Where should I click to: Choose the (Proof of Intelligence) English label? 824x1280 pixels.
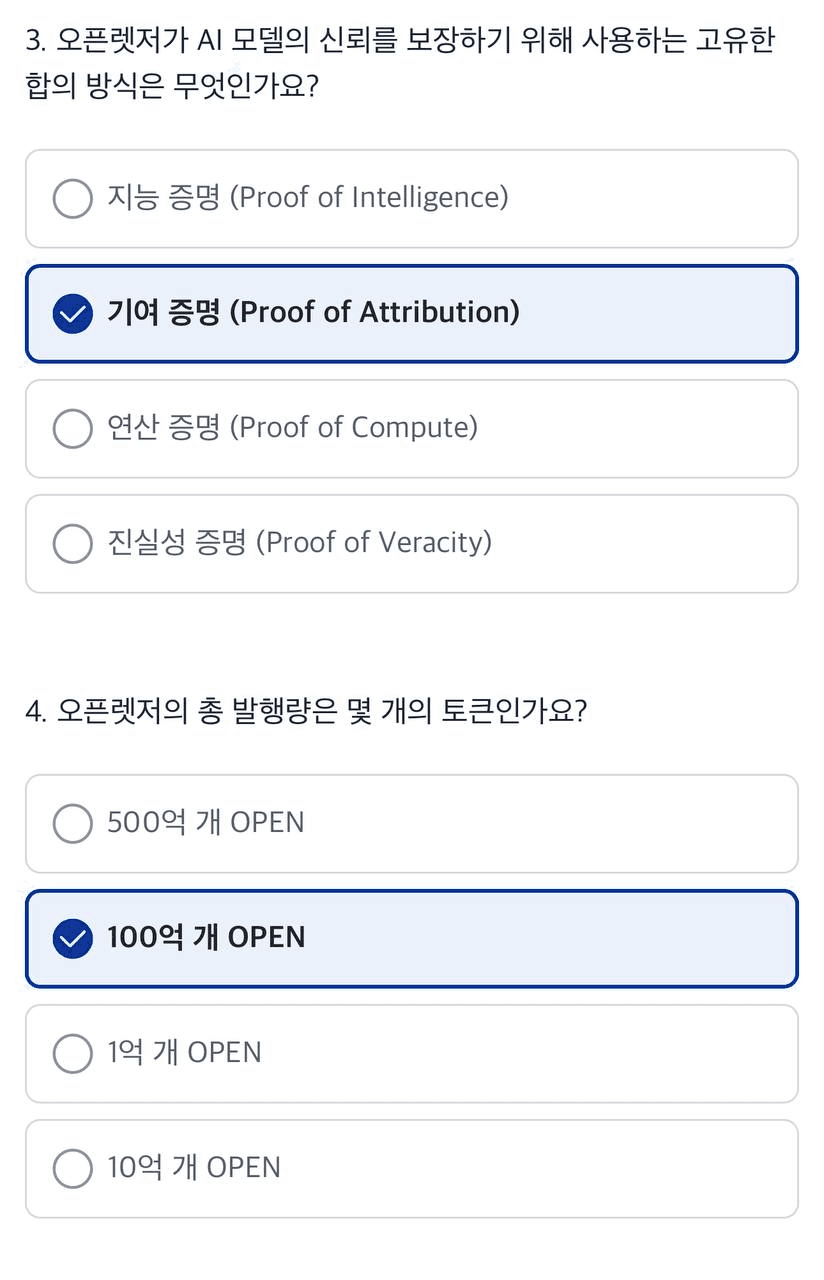pyautogui.click(x=369, y=198)
